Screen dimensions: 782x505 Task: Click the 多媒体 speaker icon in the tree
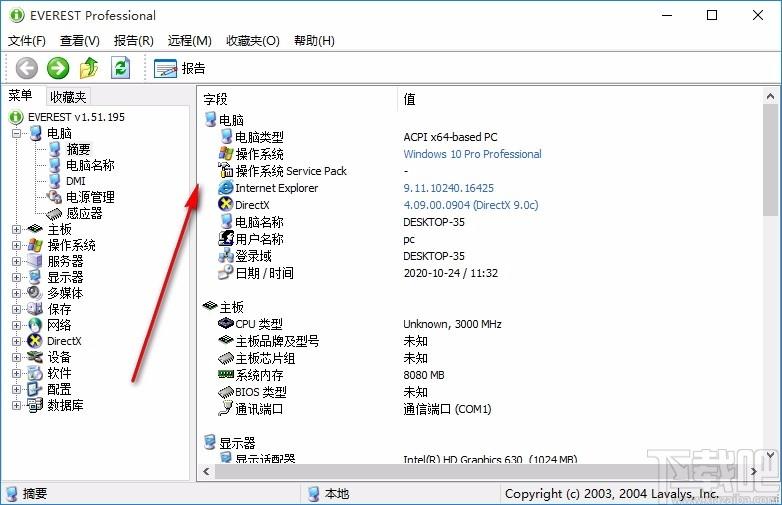coord(35,293)
